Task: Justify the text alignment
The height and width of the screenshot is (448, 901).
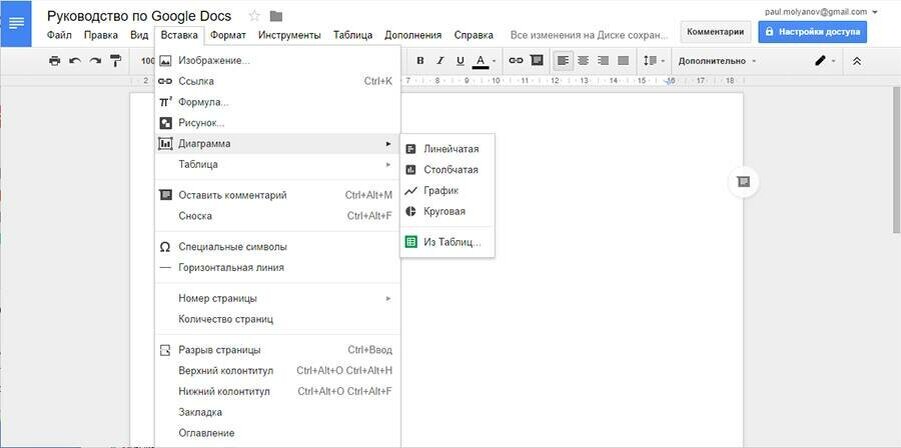Action: pos(623,60)
